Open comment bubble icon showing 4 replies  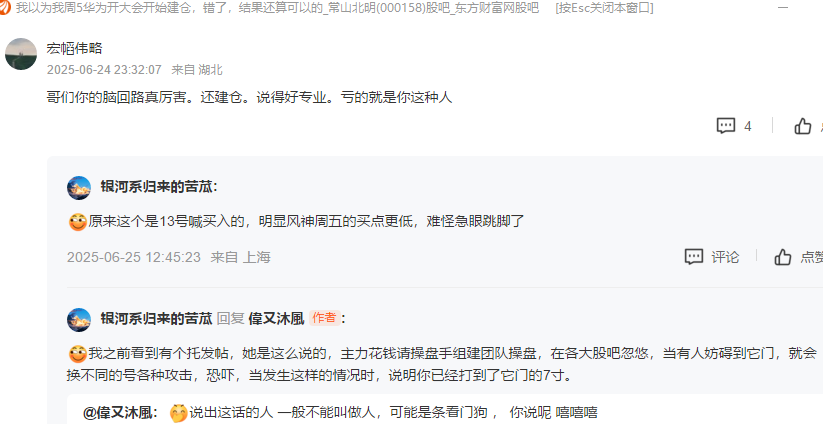click(726, 126)
